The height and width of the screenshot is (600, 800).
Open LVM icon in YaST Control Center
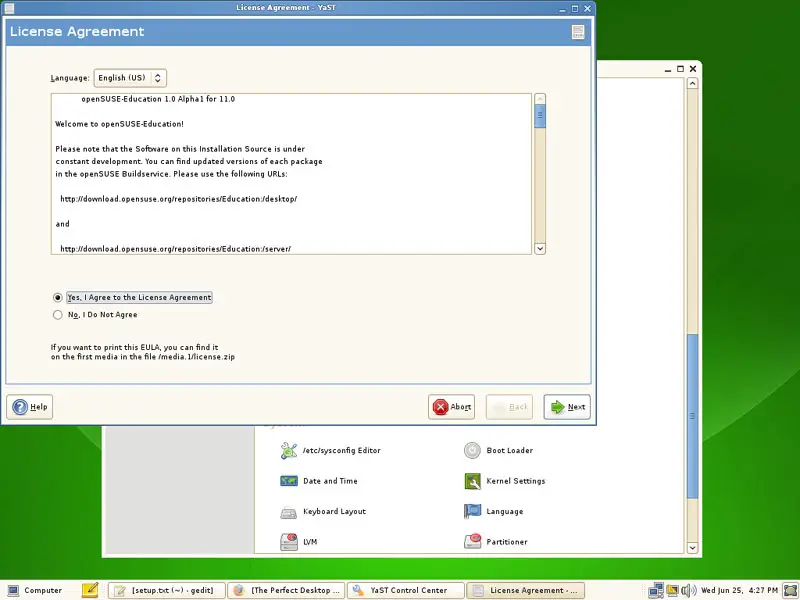pyautogui.click(x=289, y=542)
